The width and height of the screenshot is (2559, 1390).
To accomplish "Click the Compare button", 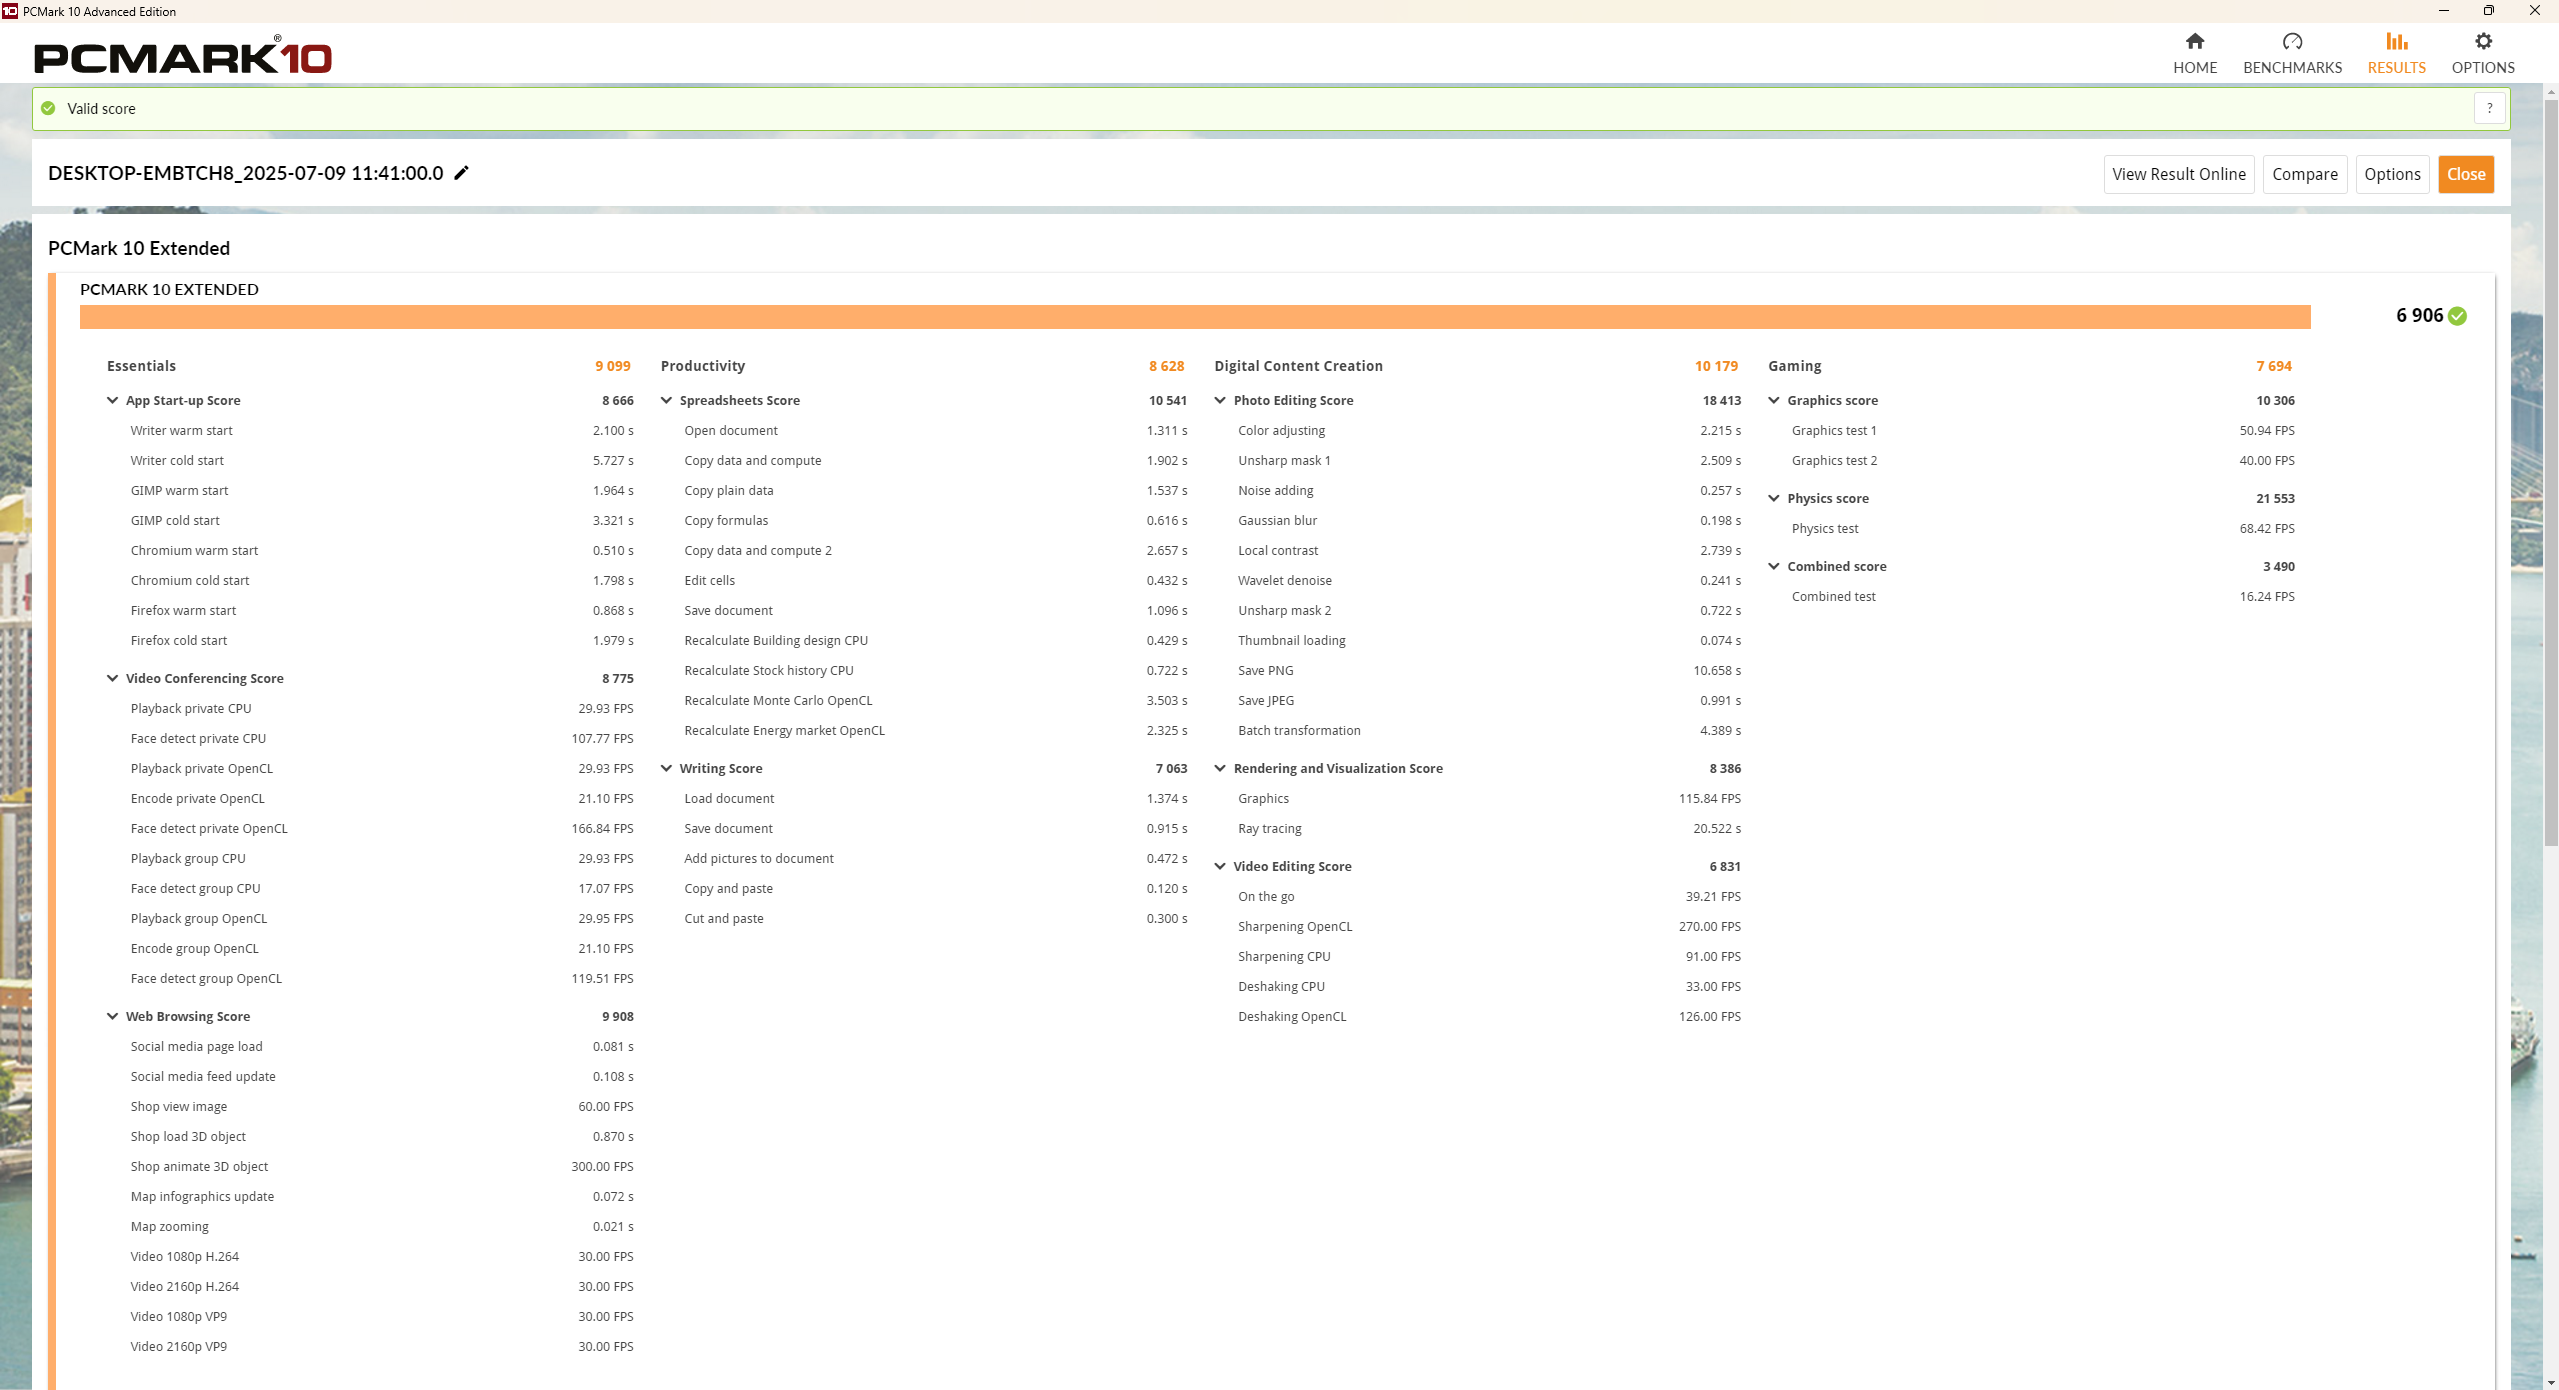I will coord(2305,174).
